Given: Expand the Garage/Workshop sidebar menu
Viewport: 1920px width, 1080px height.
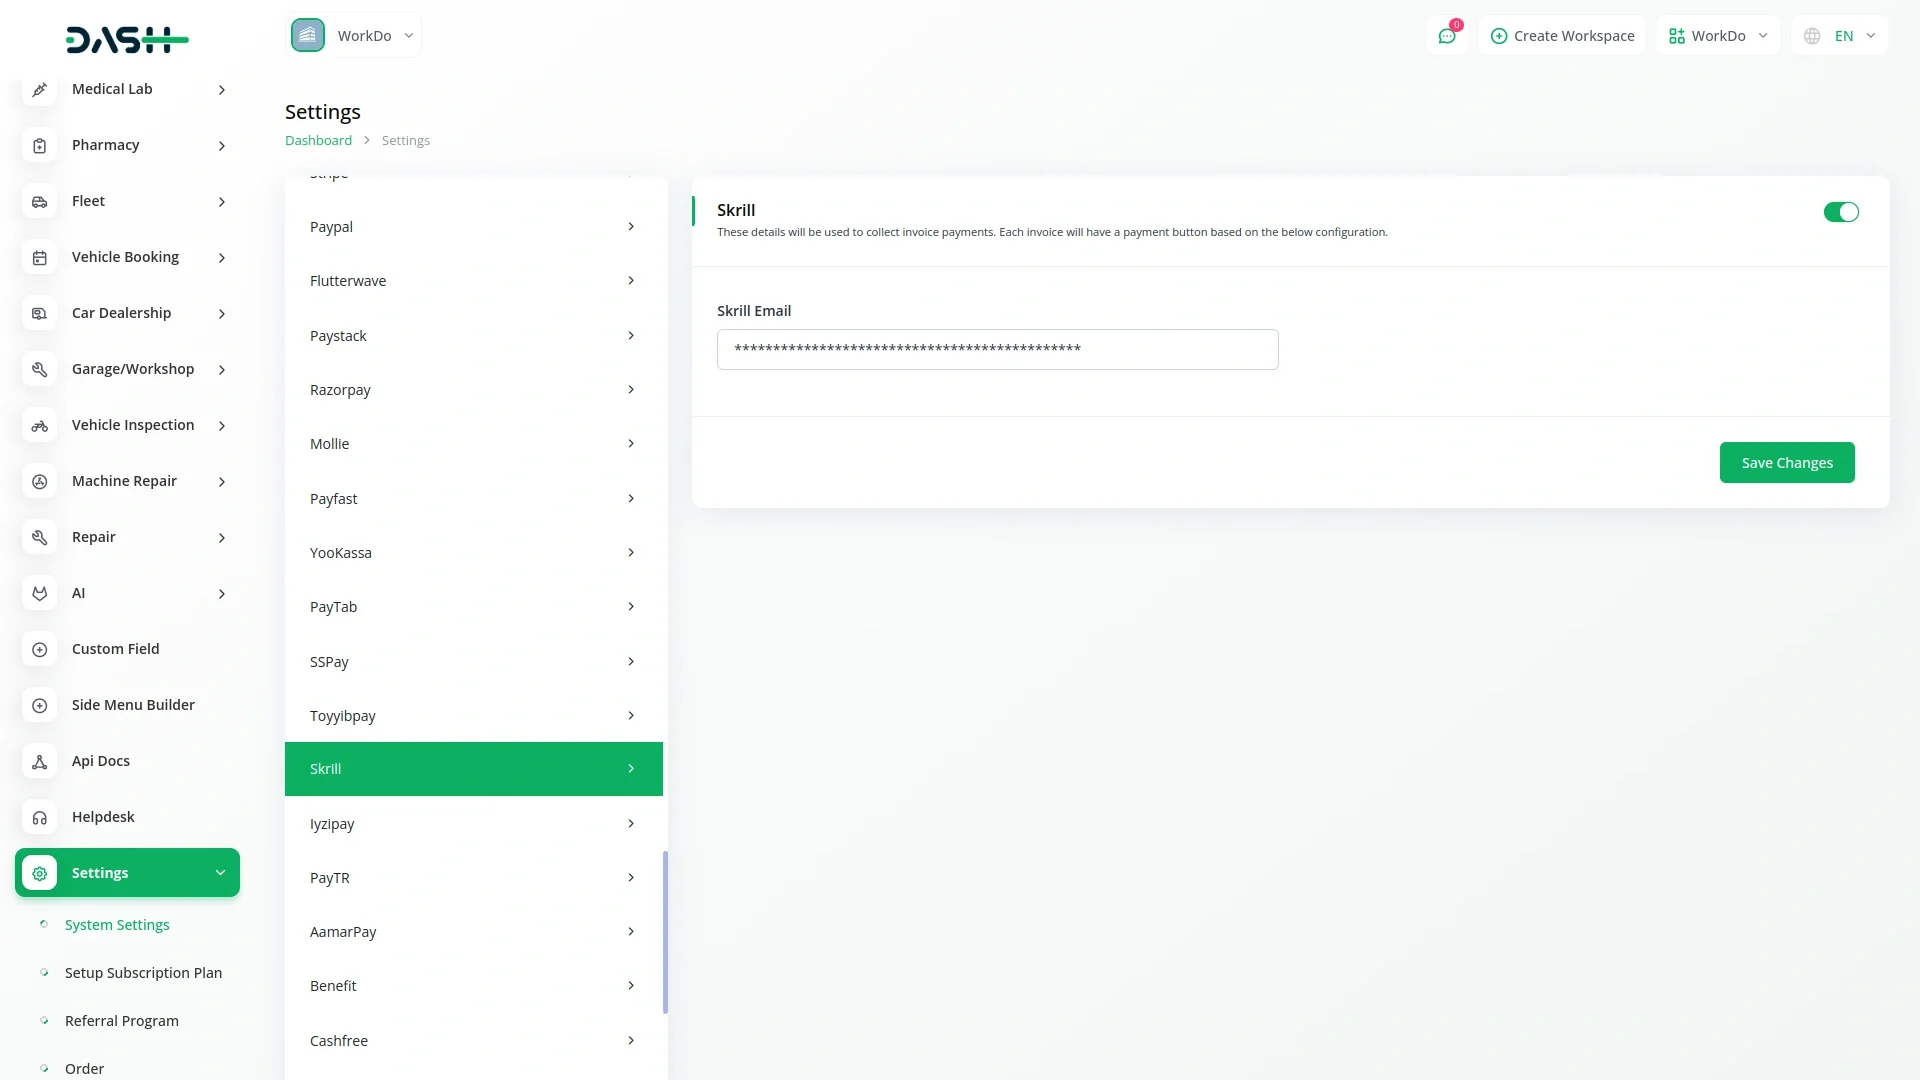Looking at the screenshot, I should point(133,369).
